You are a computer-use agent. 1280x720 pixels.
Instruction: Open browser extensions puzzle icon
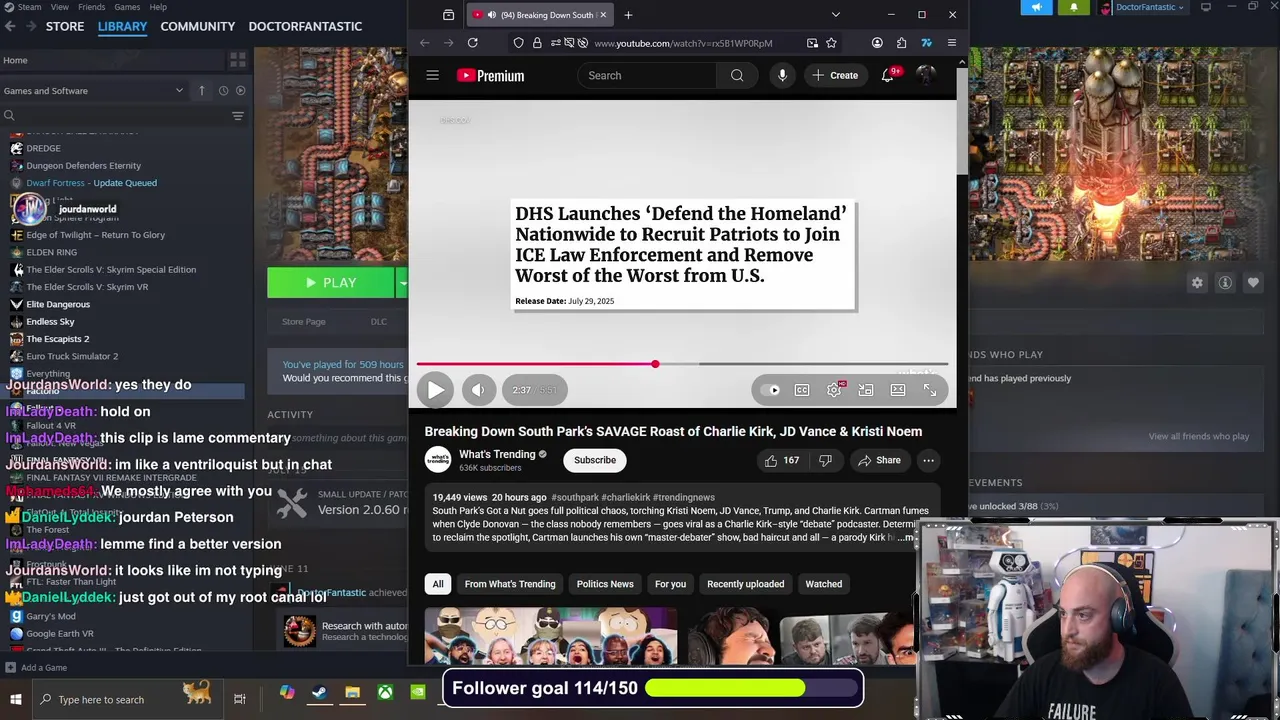coord(901,43)
